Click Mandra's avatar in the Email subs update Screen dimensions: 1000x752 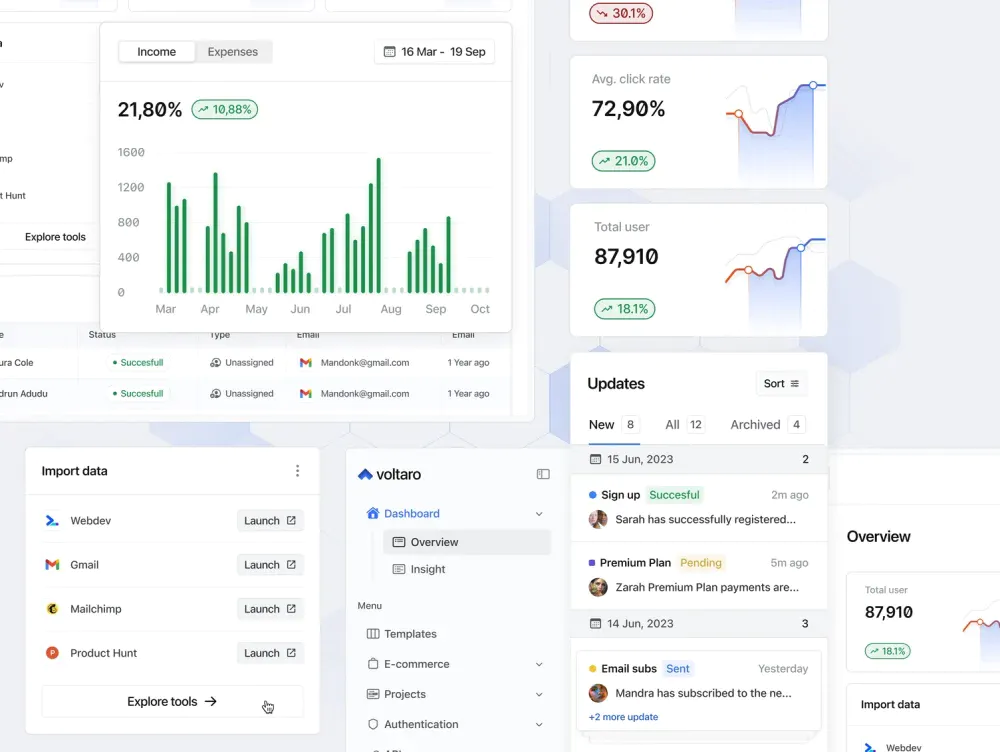tap(598, 693)
